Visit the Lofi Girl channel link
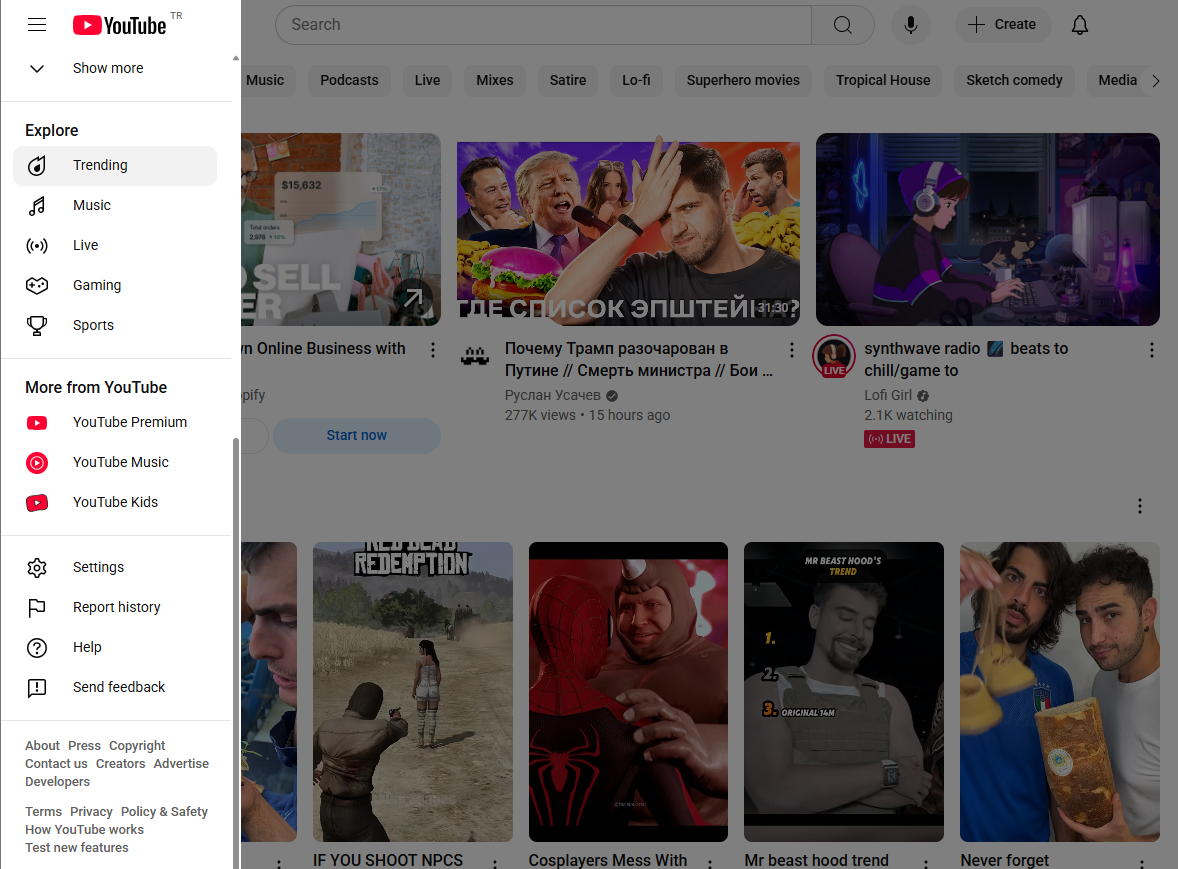 tap(886, 395)
